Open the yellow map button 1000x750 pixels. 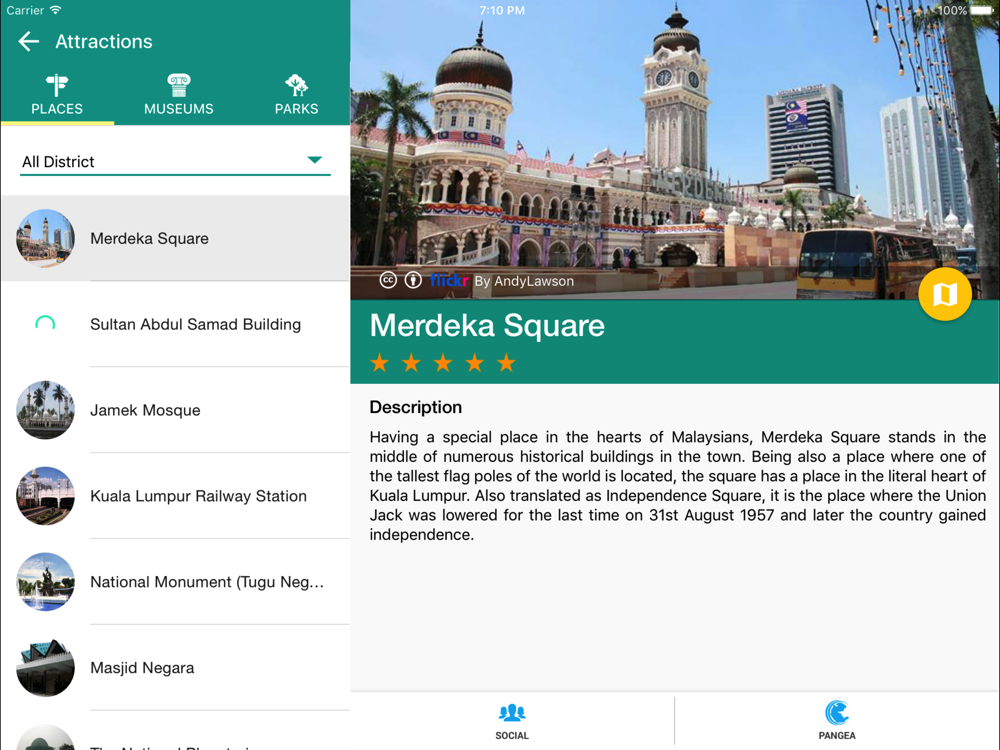[x=945, y=294]
